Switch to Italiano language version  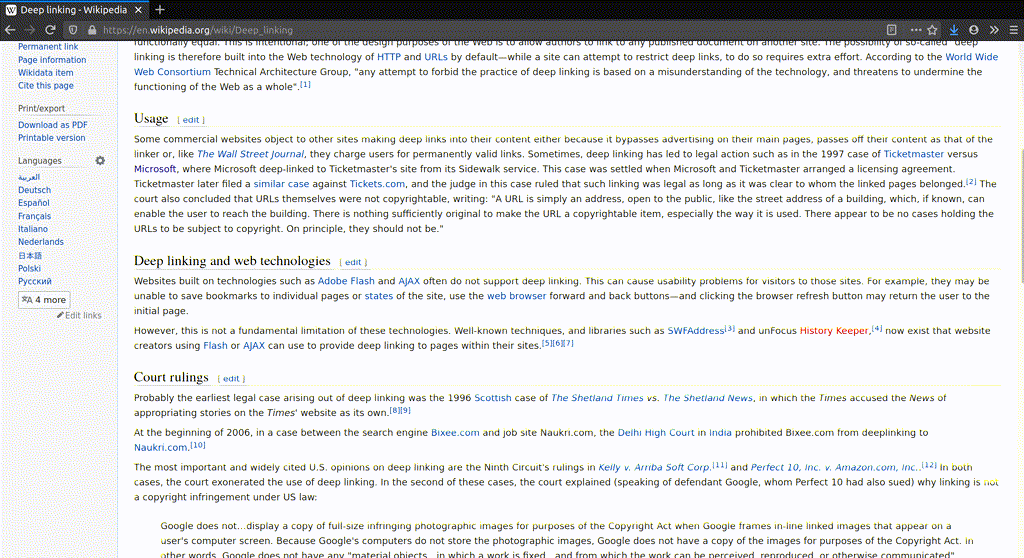pyautogui.click(x=33, y=229)
